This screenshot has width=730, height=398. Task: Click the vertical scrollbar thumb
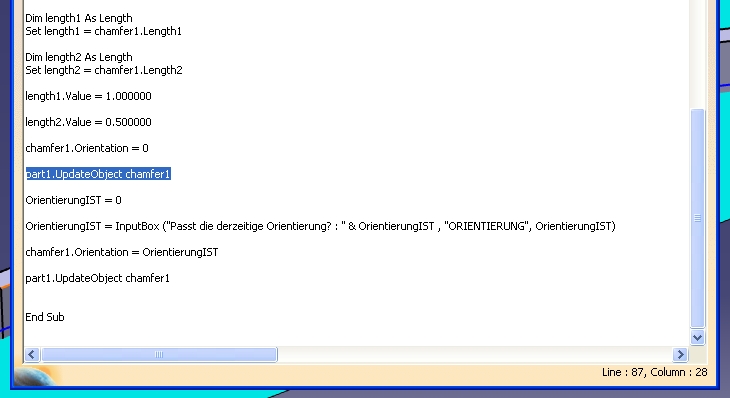point(697,218)
